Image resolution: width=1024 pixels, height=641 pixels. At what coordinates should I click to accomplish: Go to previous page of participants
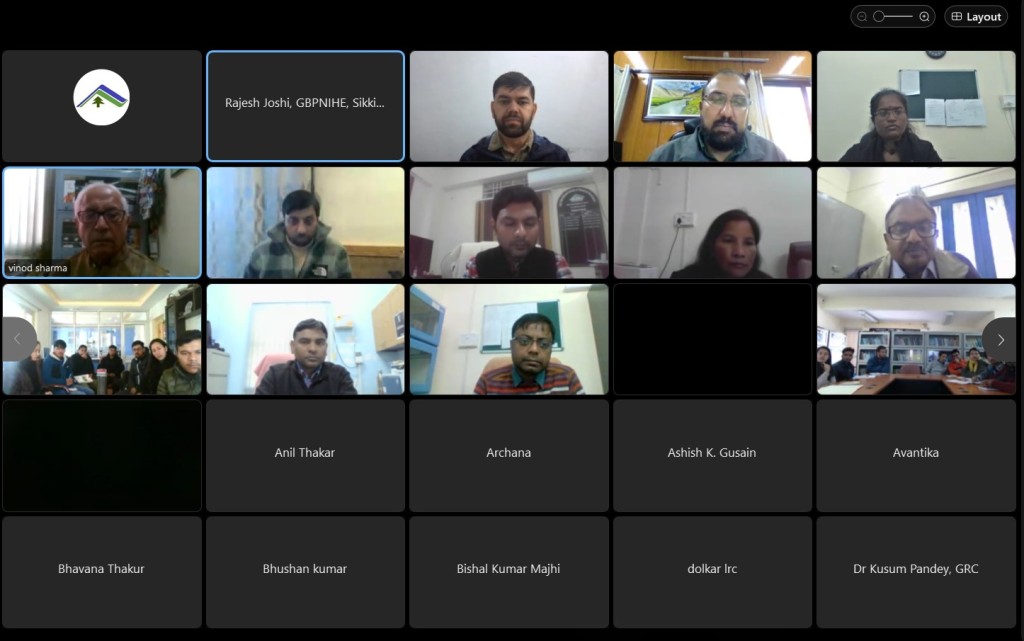[18, 339]
